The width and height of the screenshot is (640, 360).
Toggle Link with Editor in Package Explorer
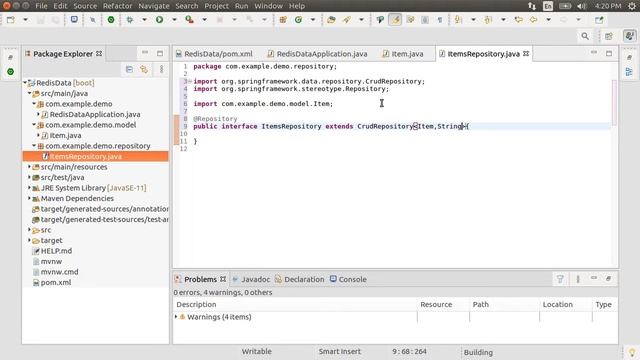click(x=144, y=69)
